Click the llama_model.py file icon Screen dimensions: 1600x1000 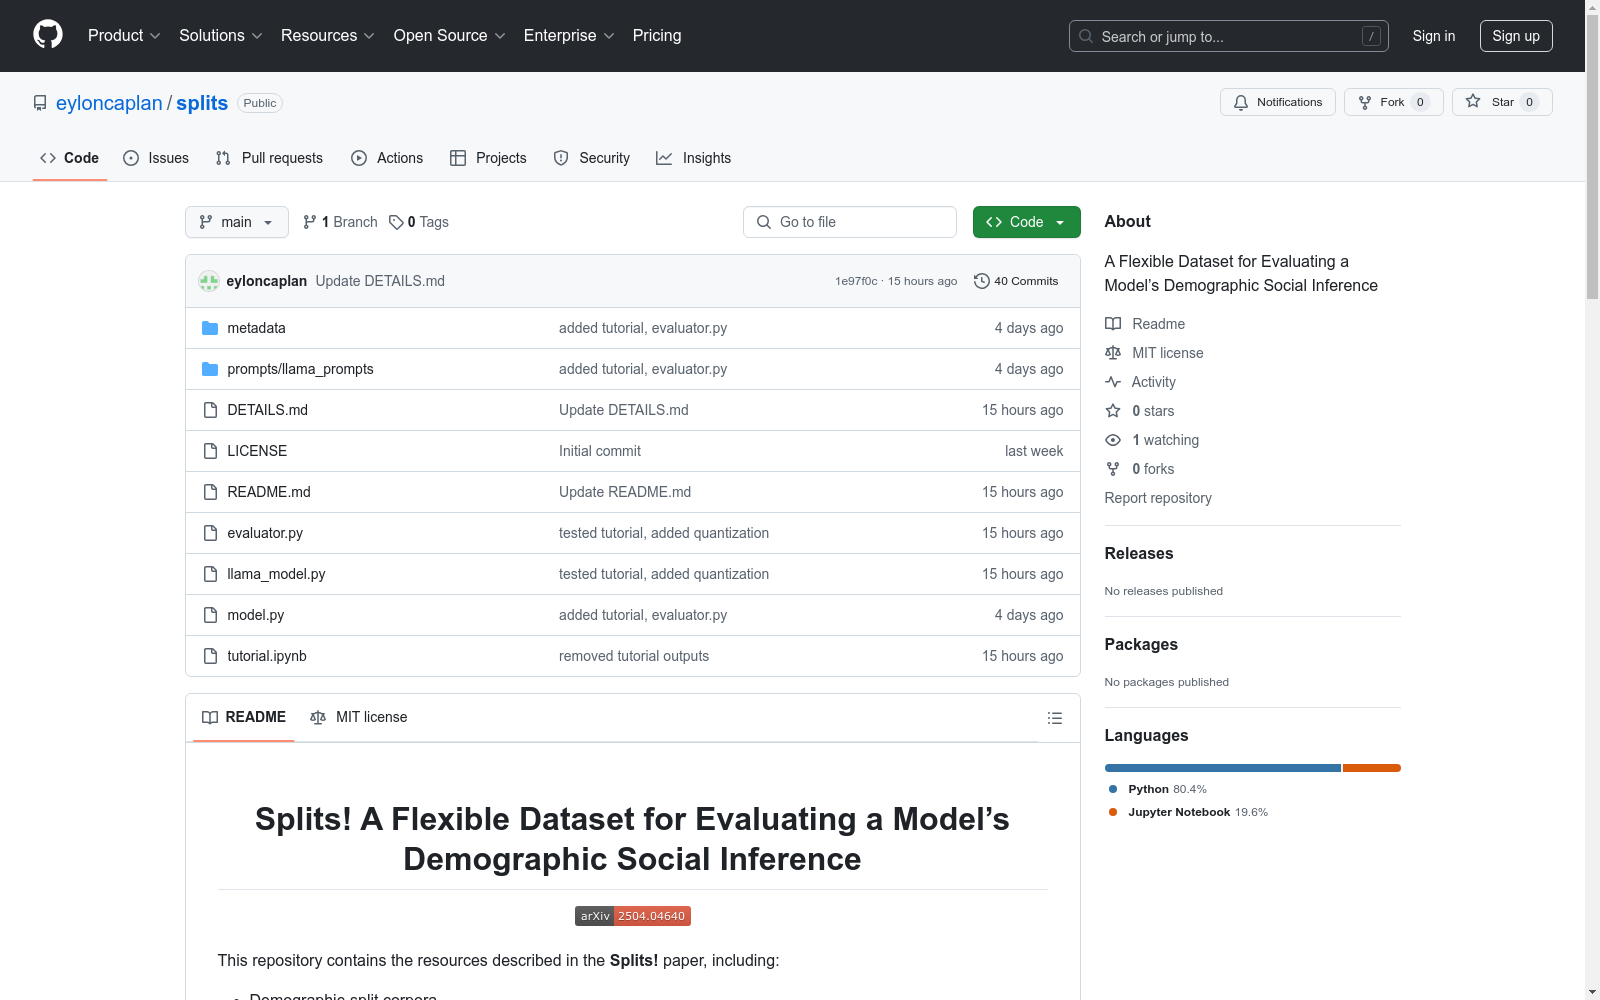coord(210,574)
